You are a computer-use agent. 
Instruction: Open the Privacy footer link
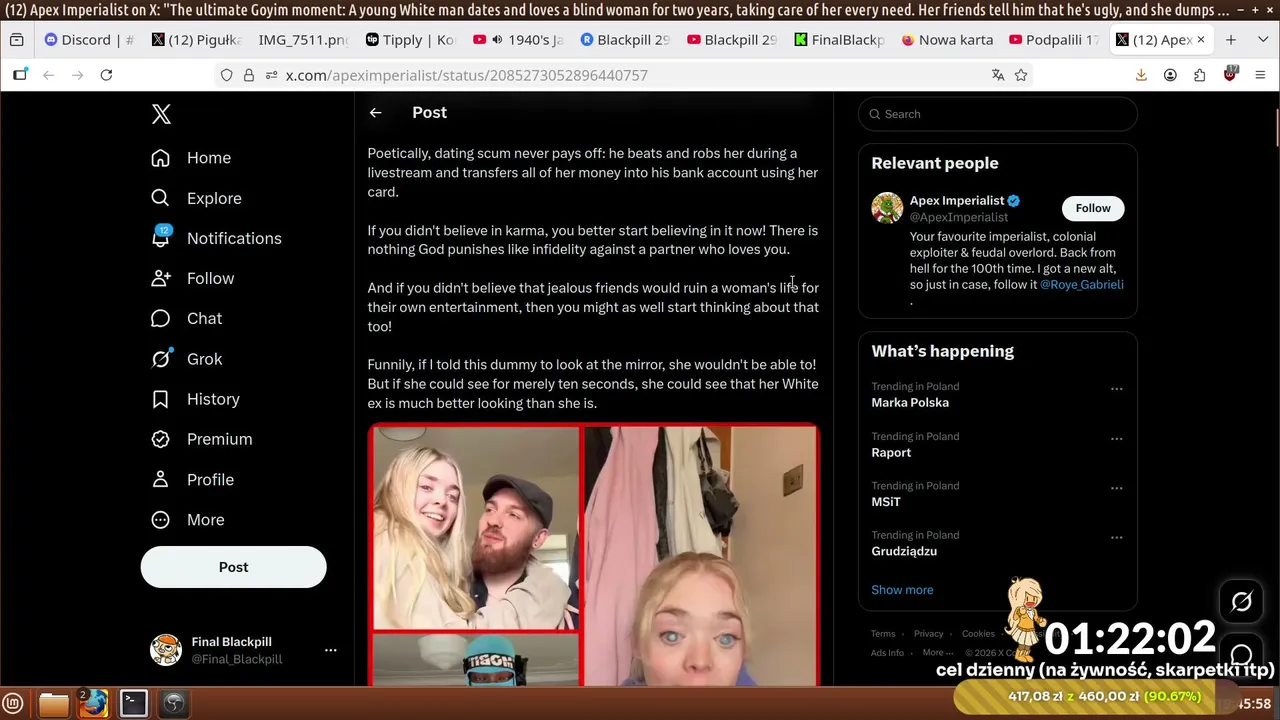point(928,634)
